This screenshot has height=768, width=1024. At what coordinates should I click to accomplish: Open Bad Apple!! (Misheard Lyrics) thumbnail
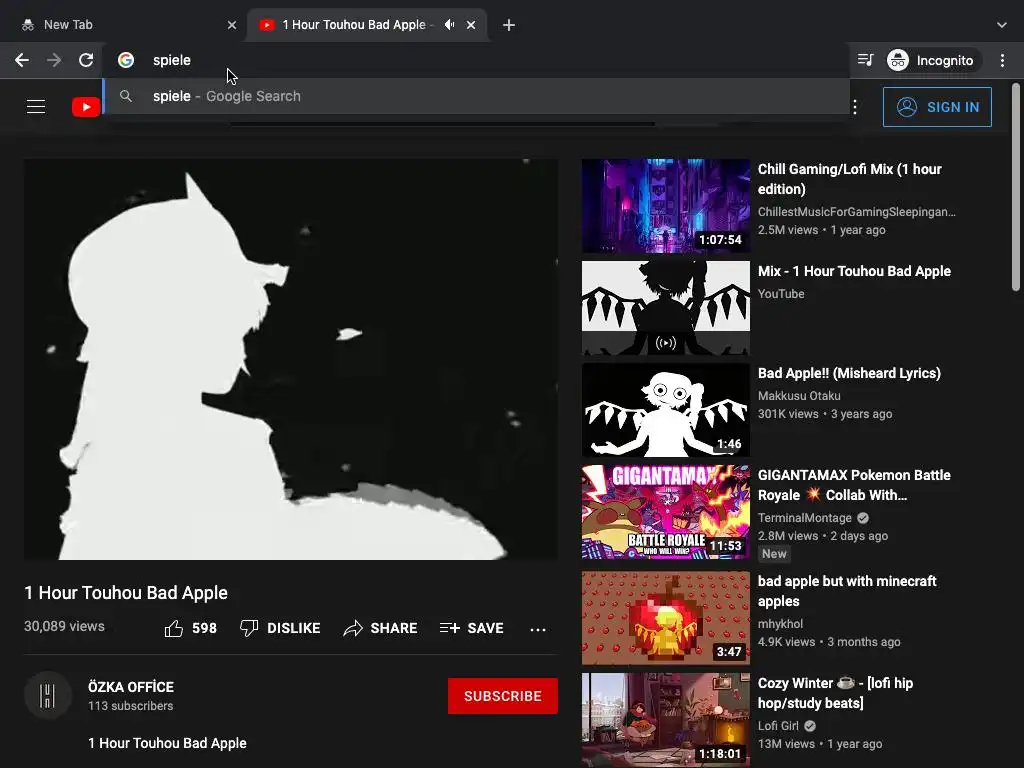point(665,409)
